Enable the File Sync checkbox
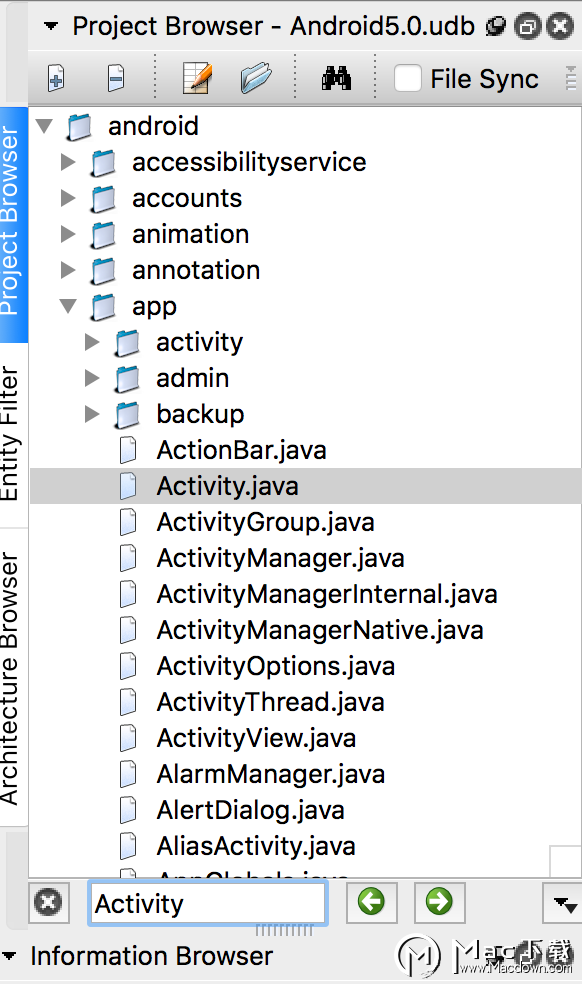This screenshot has width=582, height=984. (407, 79)
